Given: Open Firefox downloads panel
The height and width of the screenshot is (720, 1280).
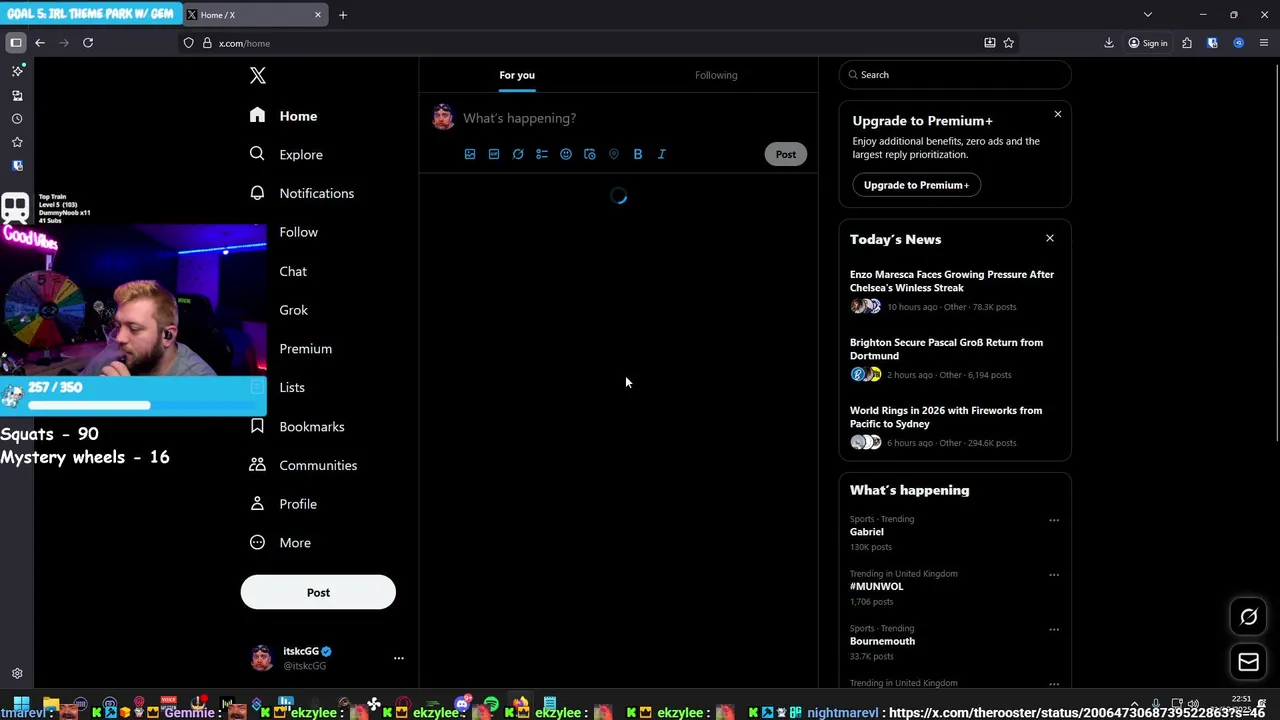Looking at the screenshot, I should coord(1109,43).
